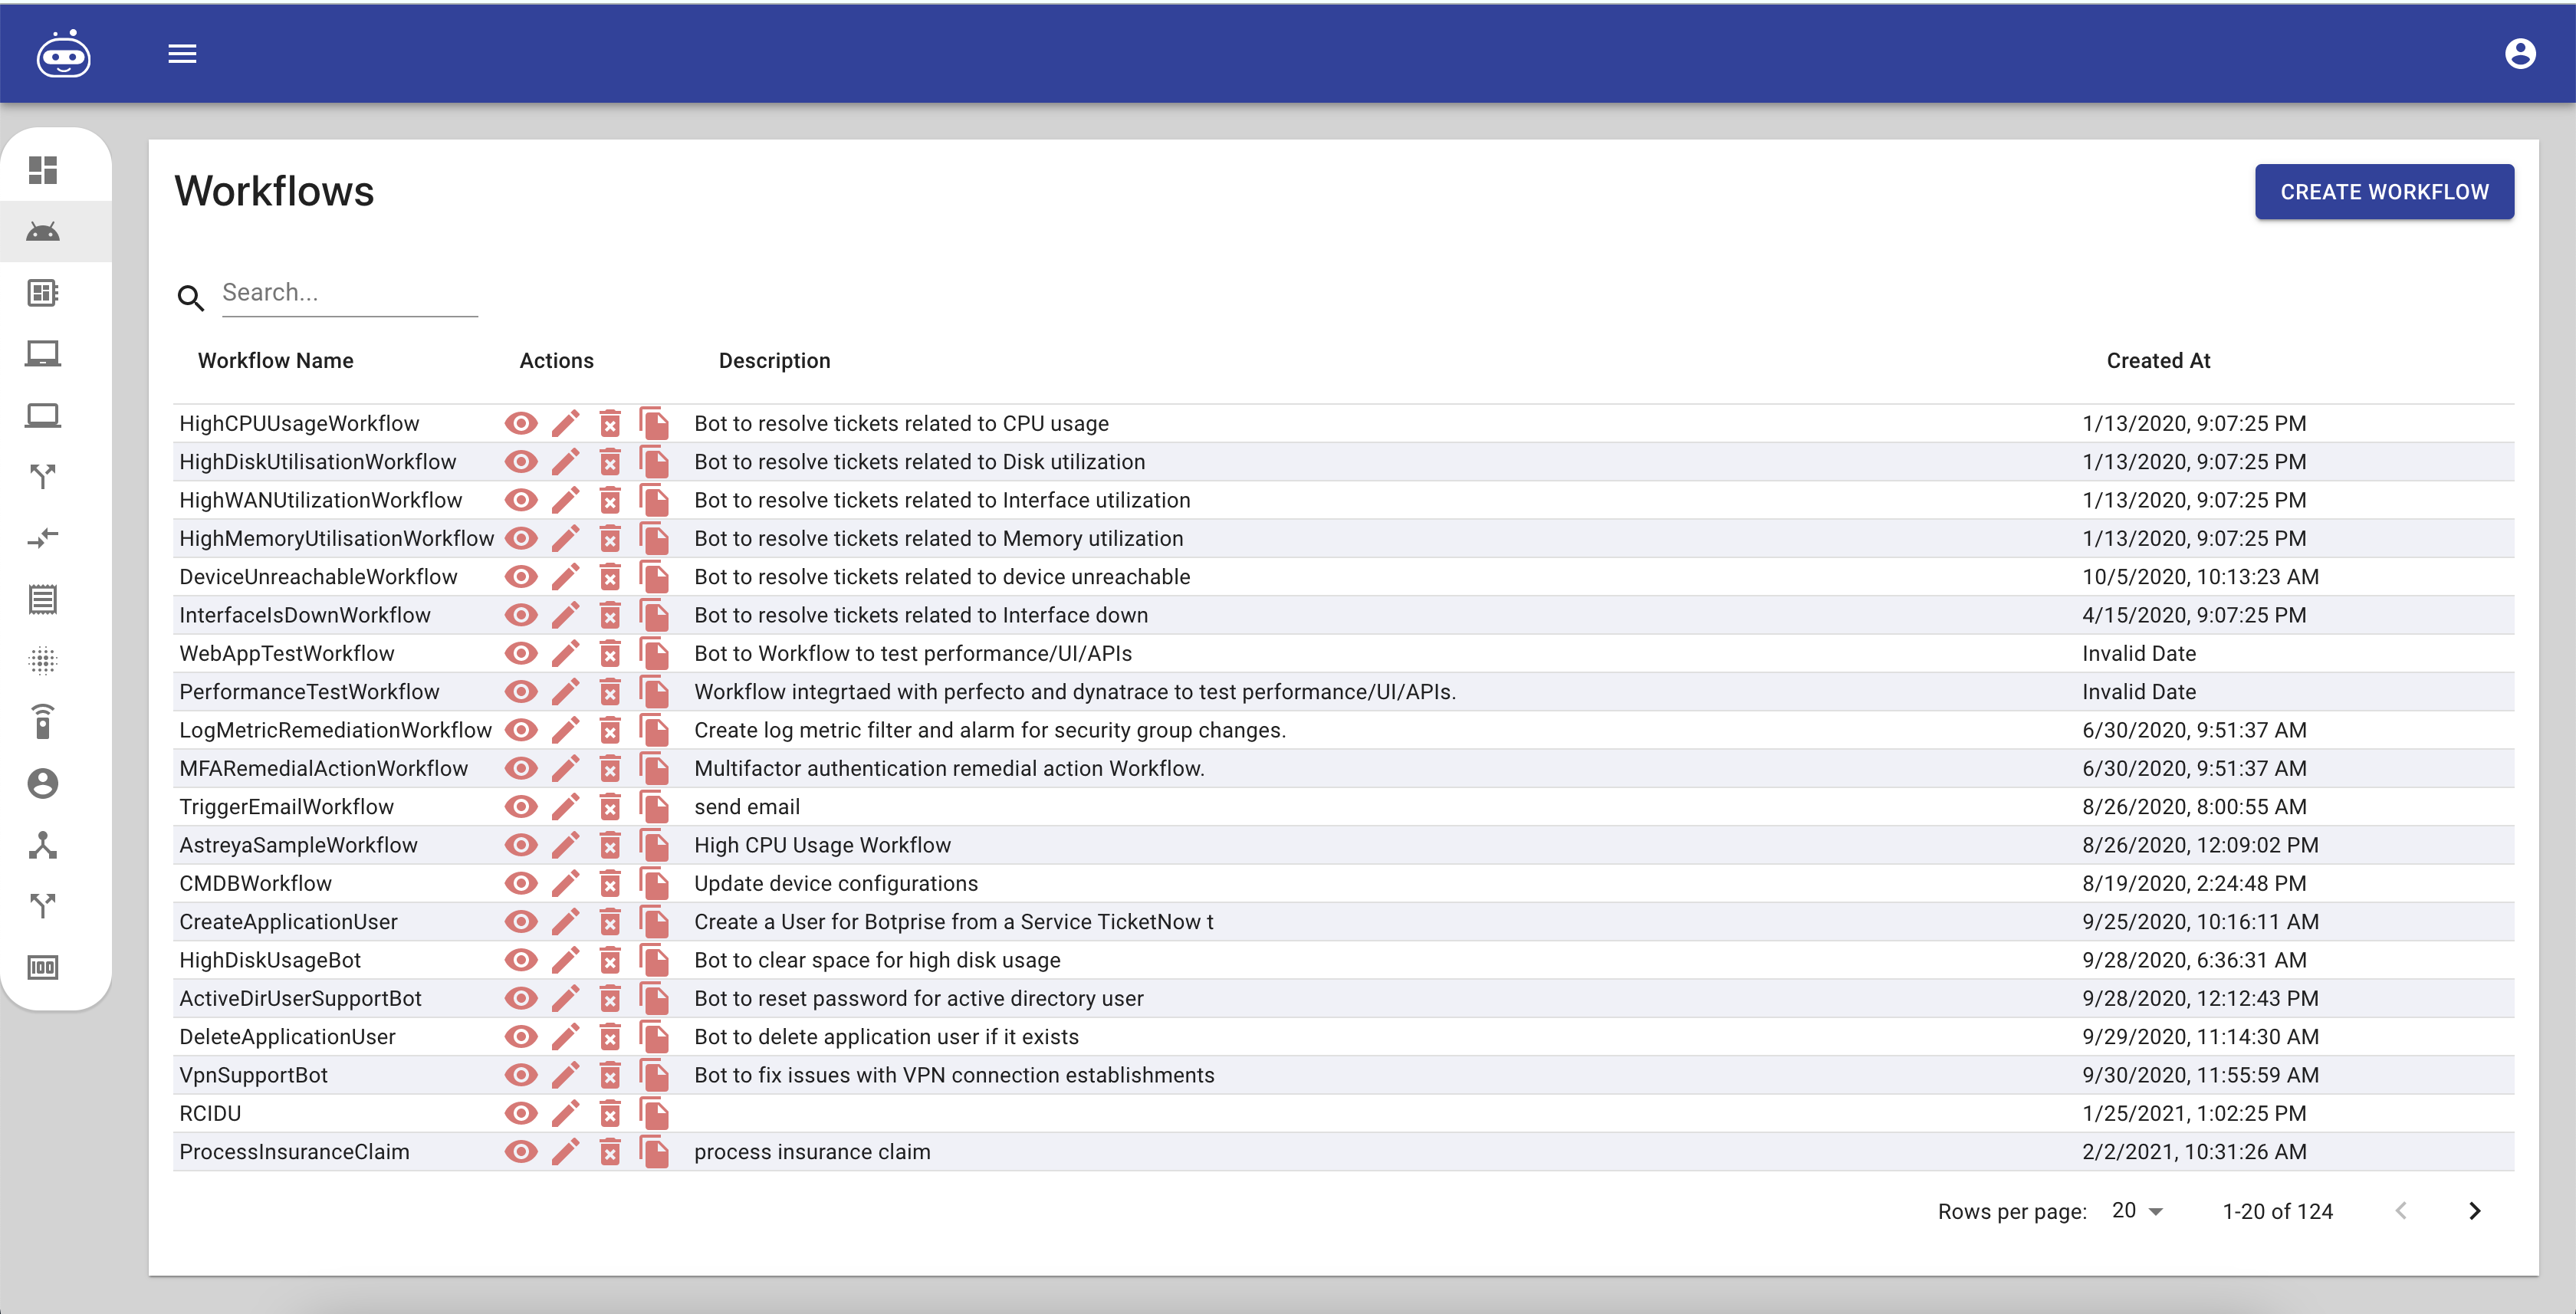Edit the HighCPUUsageWorkflow with pencil icon
Screen dimensions: 2576x1314
pyautogui.click(x=566, y=423)
